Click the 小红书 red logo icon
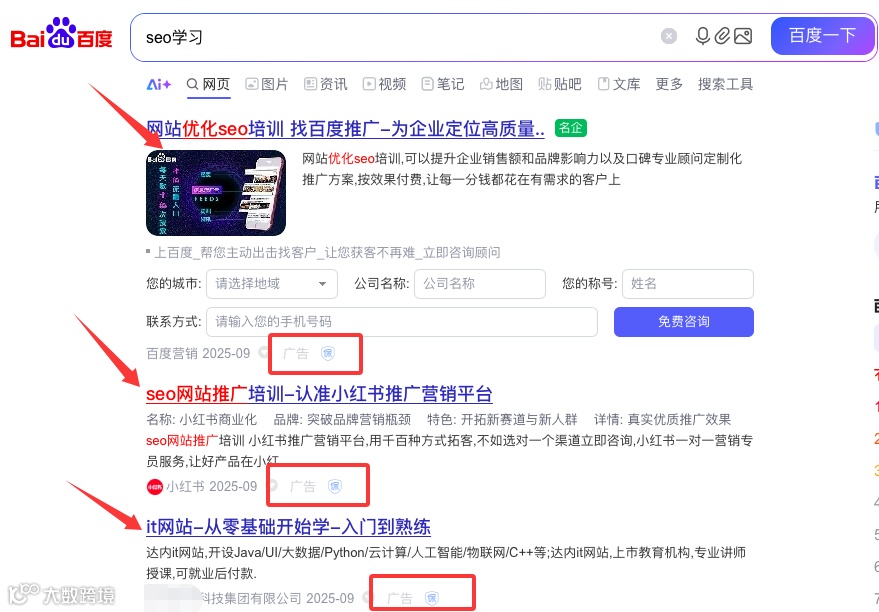The width and height of the screenshot is (879, 612). [155, 486]
